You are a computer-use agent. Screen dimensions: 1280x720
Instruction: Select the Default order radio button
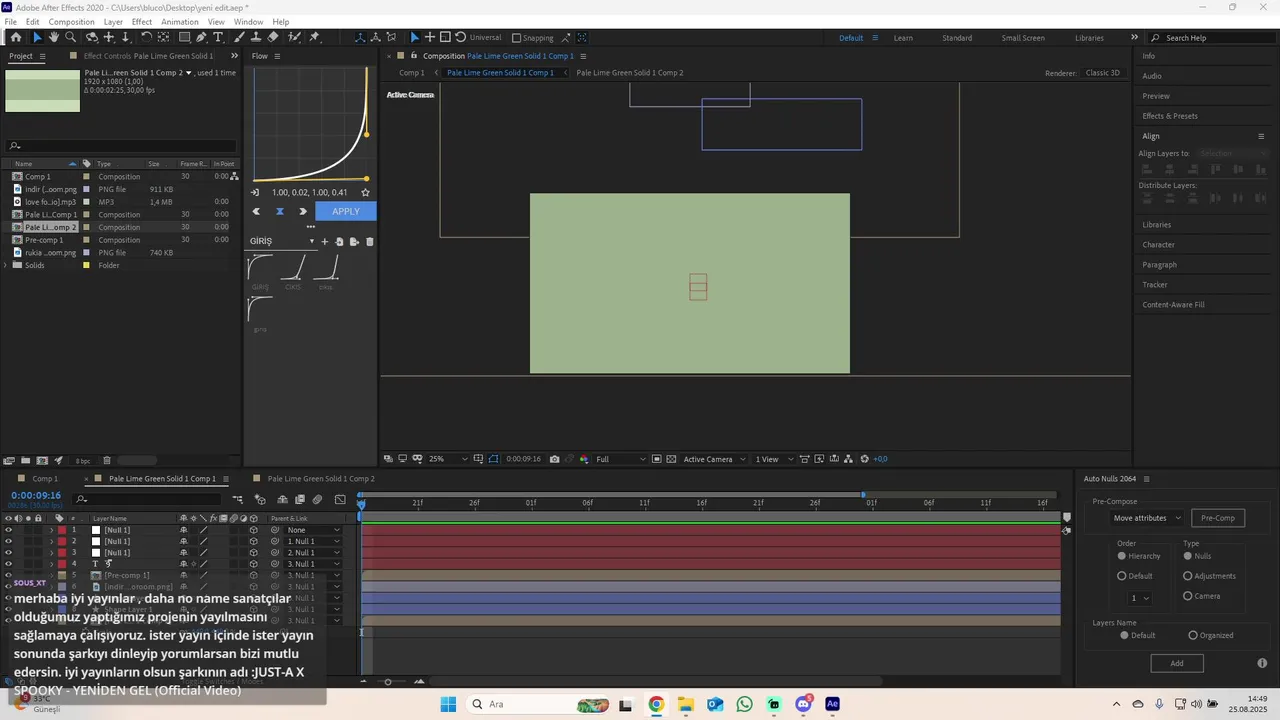pos(1122,576)
